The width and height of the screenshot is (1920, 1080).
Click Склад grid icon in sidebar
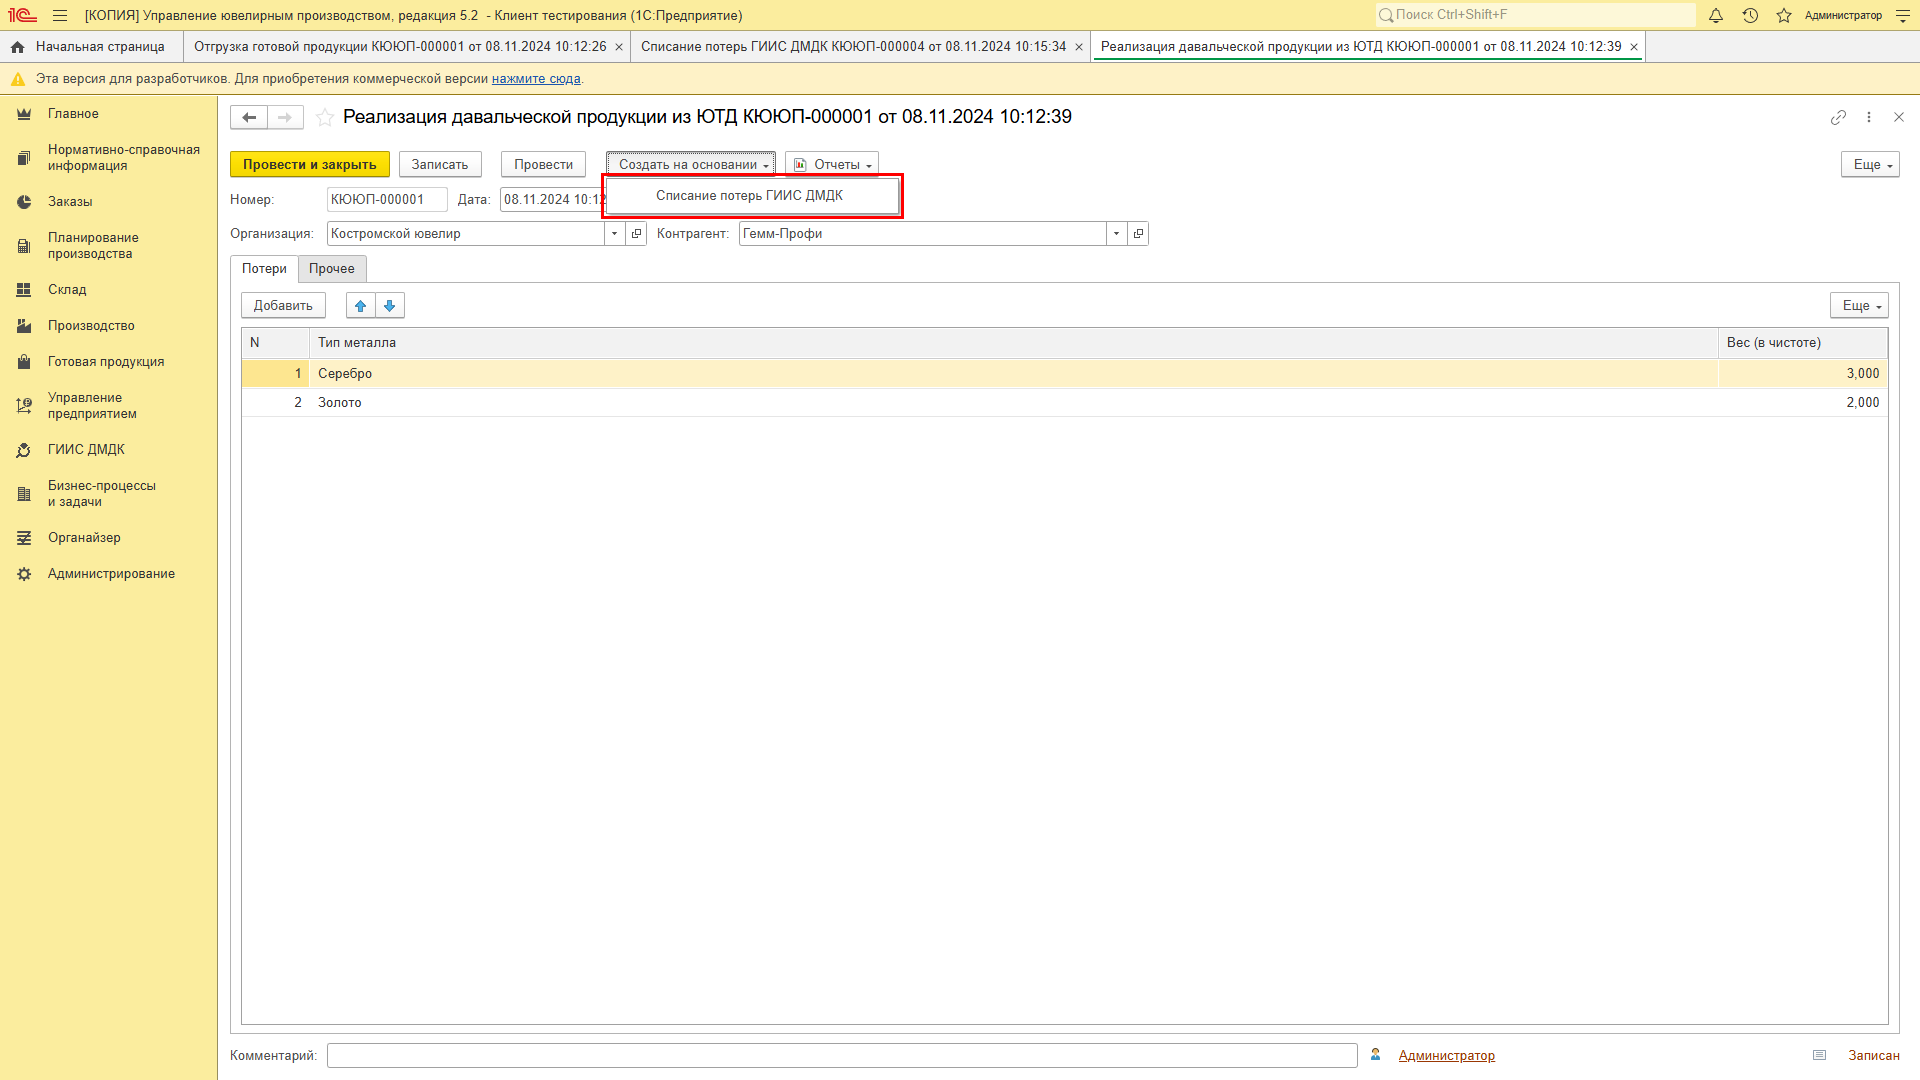point(24,290)
